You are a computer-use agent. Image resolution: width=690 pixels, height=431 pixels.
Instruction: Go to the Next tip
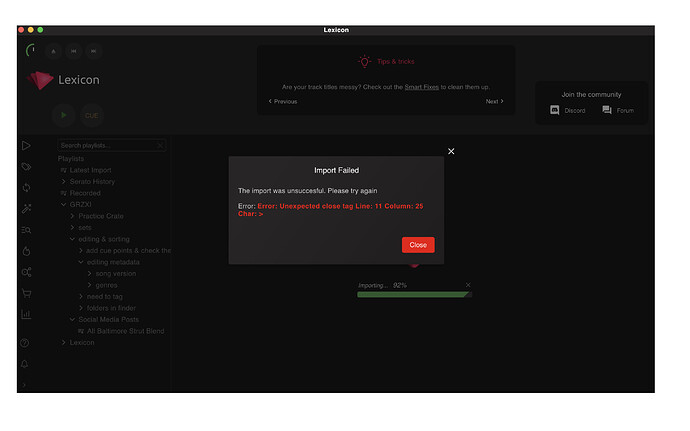click(x=494, y=101)
